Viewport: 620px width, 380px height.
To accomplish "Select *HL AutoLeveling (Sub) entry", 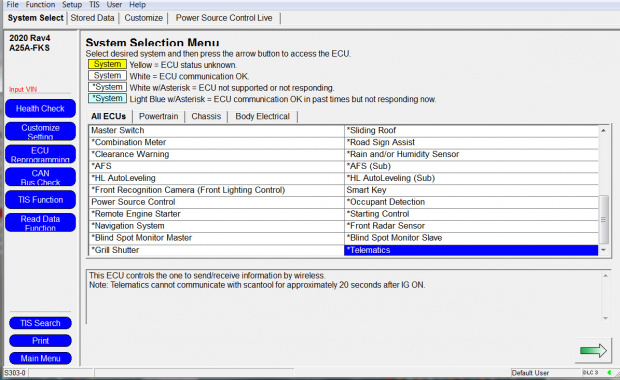I will pos(471,178).
